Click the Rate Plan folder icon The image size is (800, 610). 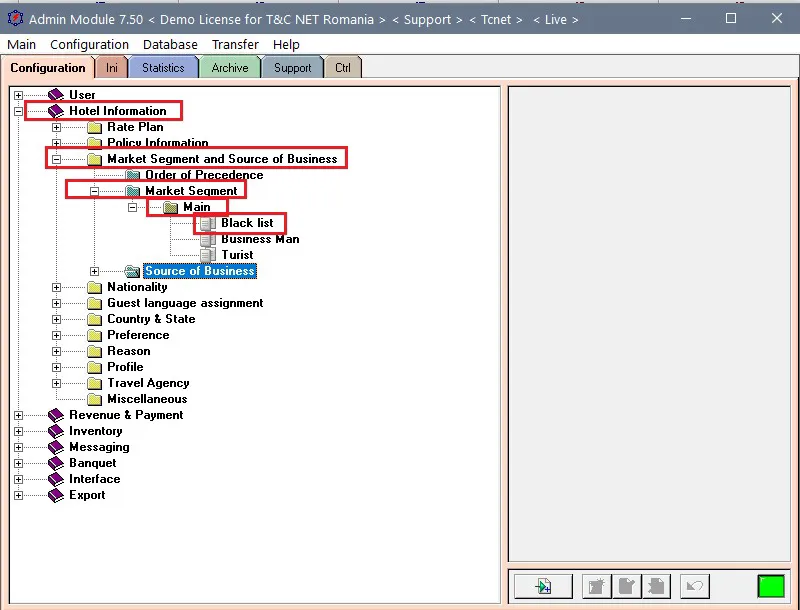coord(94,127)
